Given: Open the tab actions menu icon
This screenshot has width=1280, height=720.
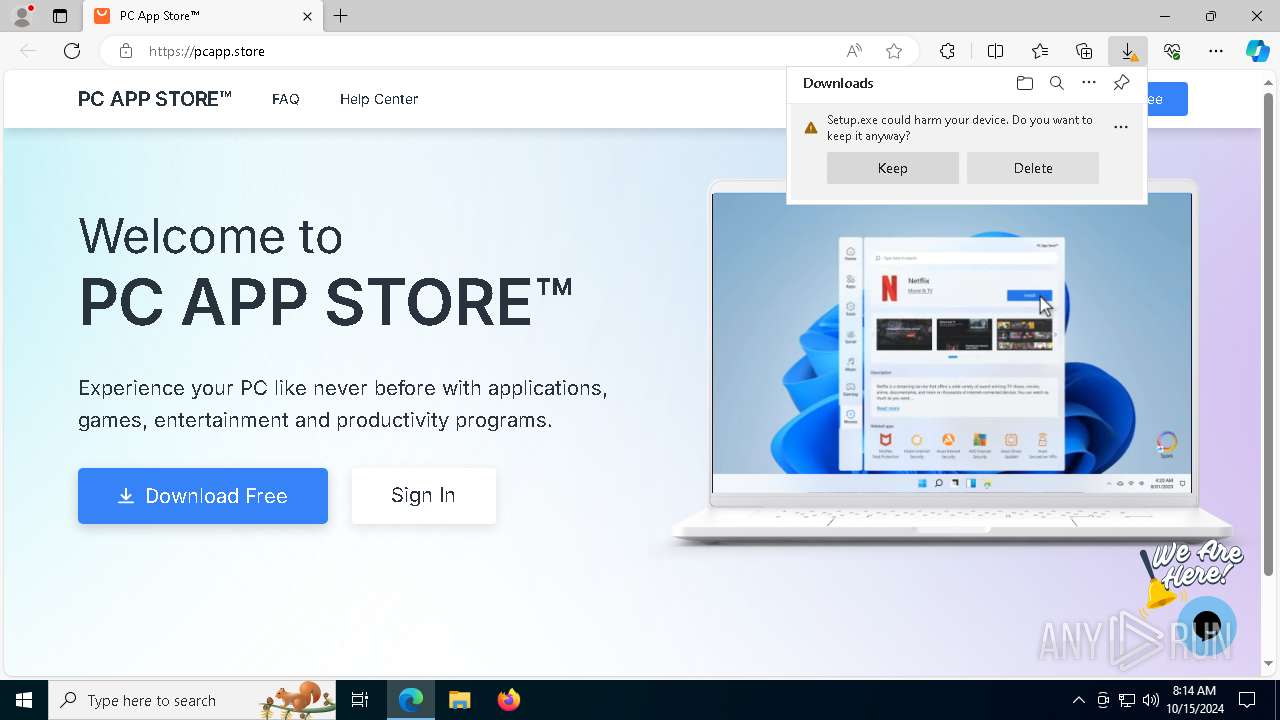Looking at the screenshot, I should (60, 16).
